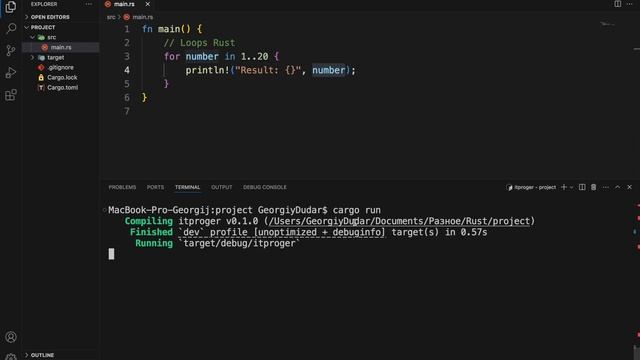This screenshot has width=640, height=360.
Task: Open the Run and Debug view
Action: point(11,73)
